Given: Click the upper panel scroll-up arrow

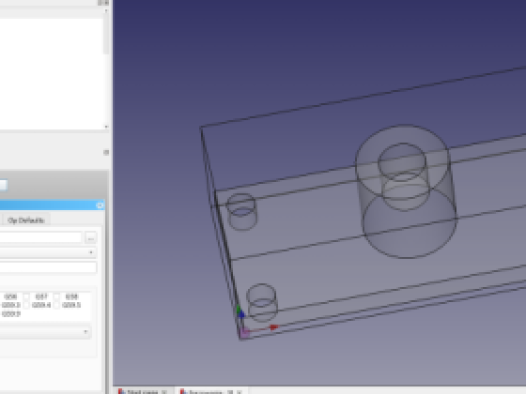Looking at the screenshot, I should (x=106, y=11).
